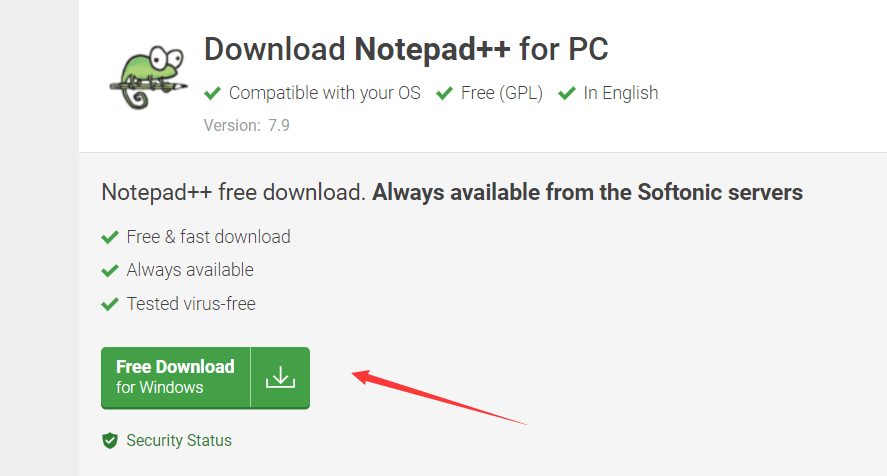The width and height of the screenshot is (887, 476).
Task: Click the Free Download for Windows button
Action: click(205, 378)
